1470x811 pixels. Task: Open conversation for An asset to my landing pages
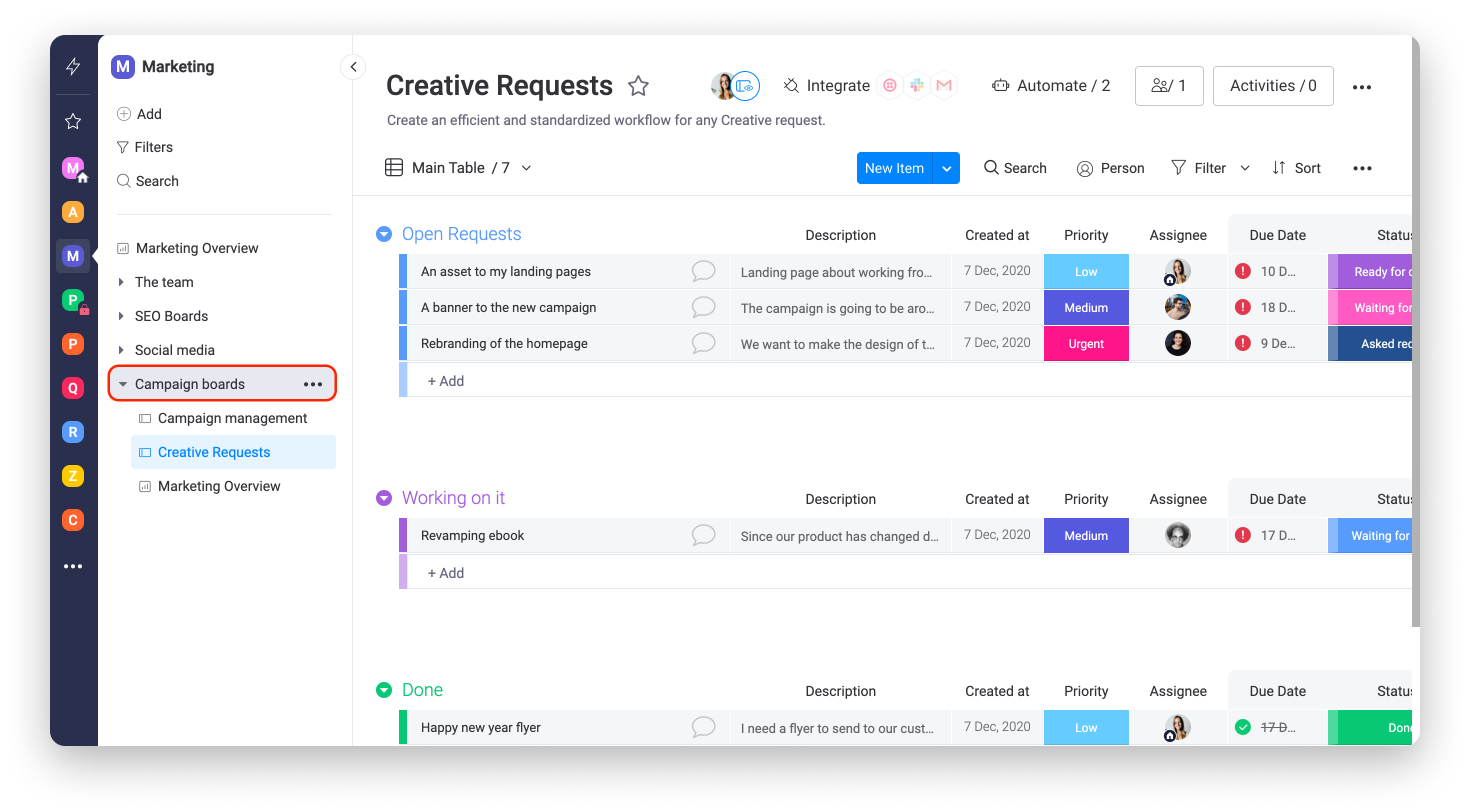704,271
